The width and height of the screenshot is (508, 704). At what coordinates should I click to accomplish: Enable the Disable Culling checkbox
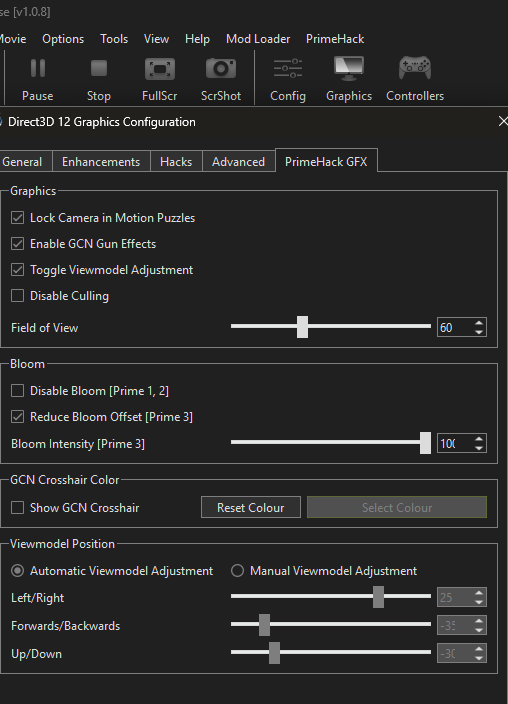(x=18, y=296)
